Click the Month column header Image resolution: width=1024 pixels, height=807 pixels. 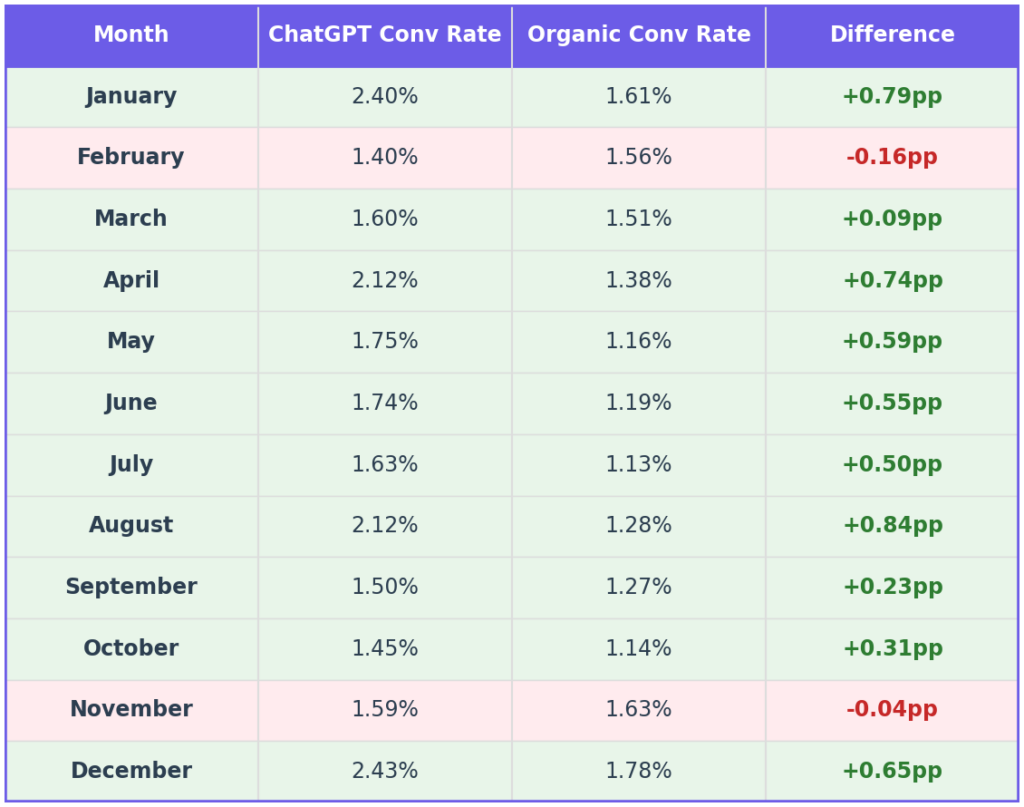coord(131,35)
